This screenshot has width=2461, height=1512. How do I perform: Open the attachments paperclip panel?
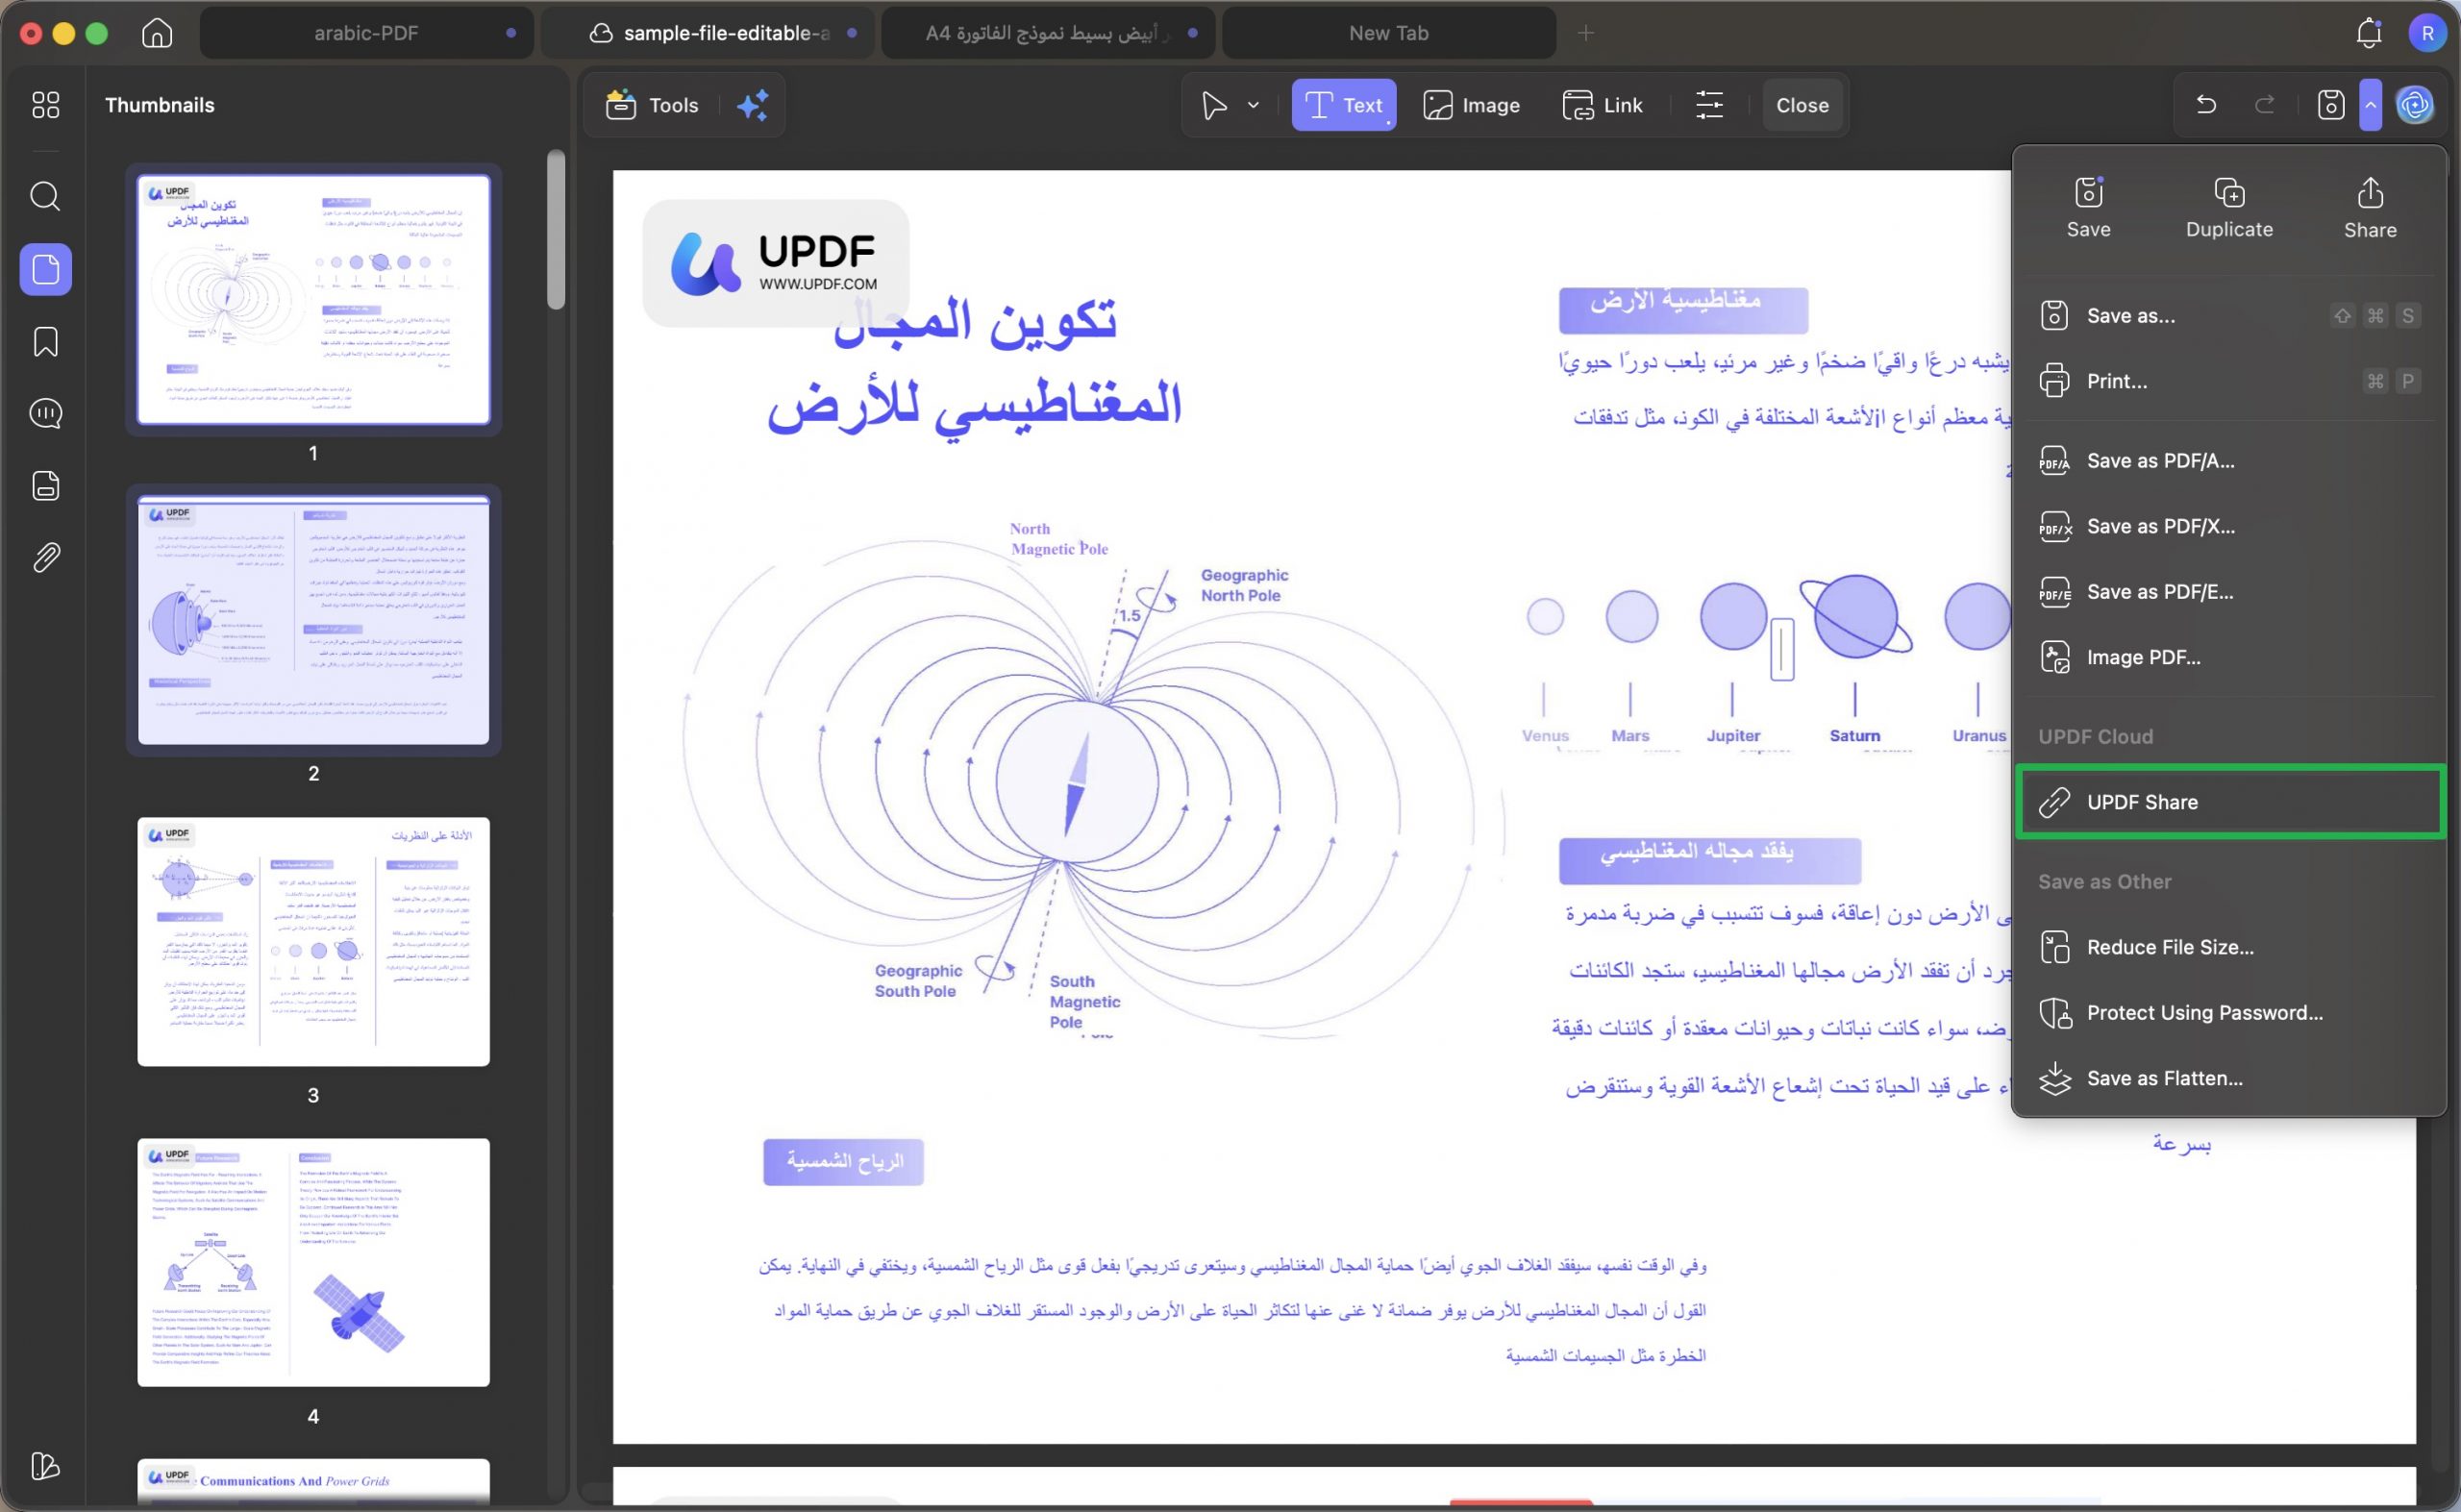tap(45, 558)
